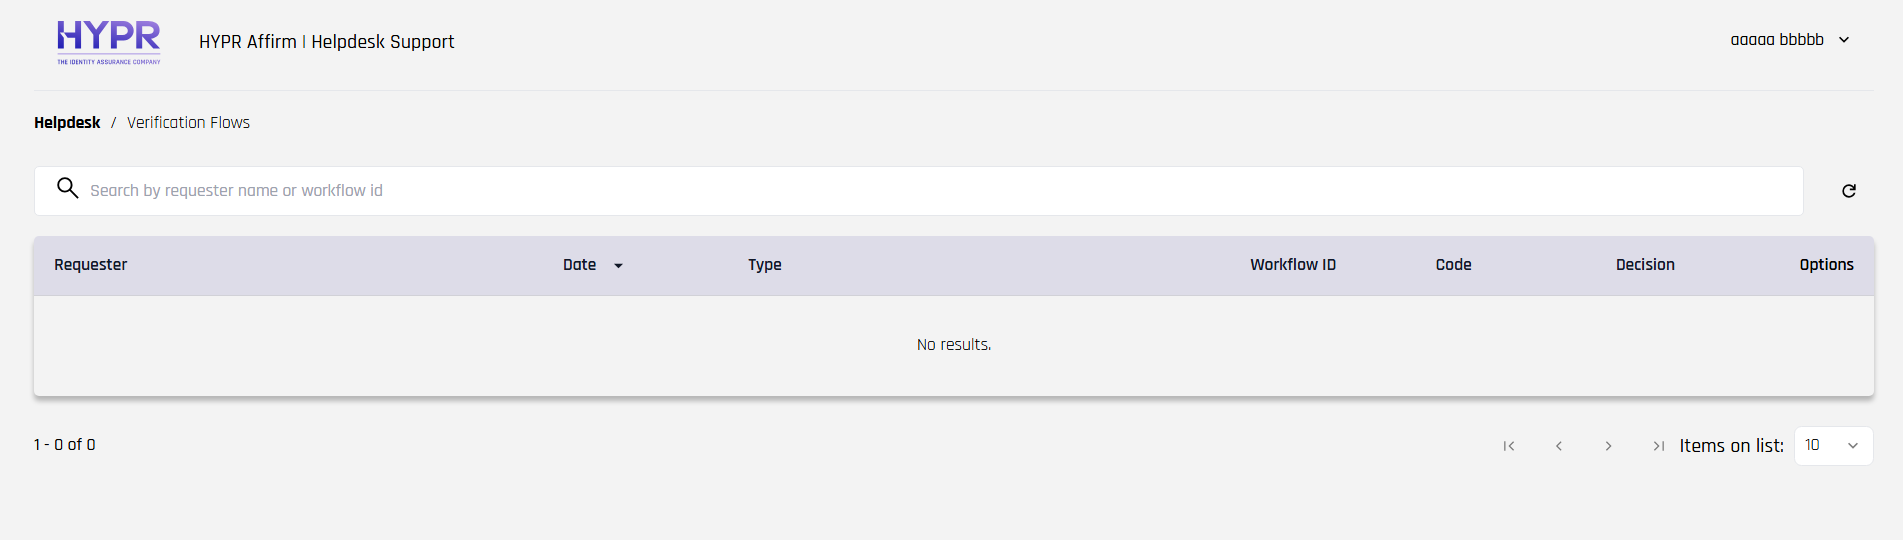Open the aaaaa bbbbb user menu
Image resolution: width=1903 pixels, height=540 pixels.
[1777, 40]
